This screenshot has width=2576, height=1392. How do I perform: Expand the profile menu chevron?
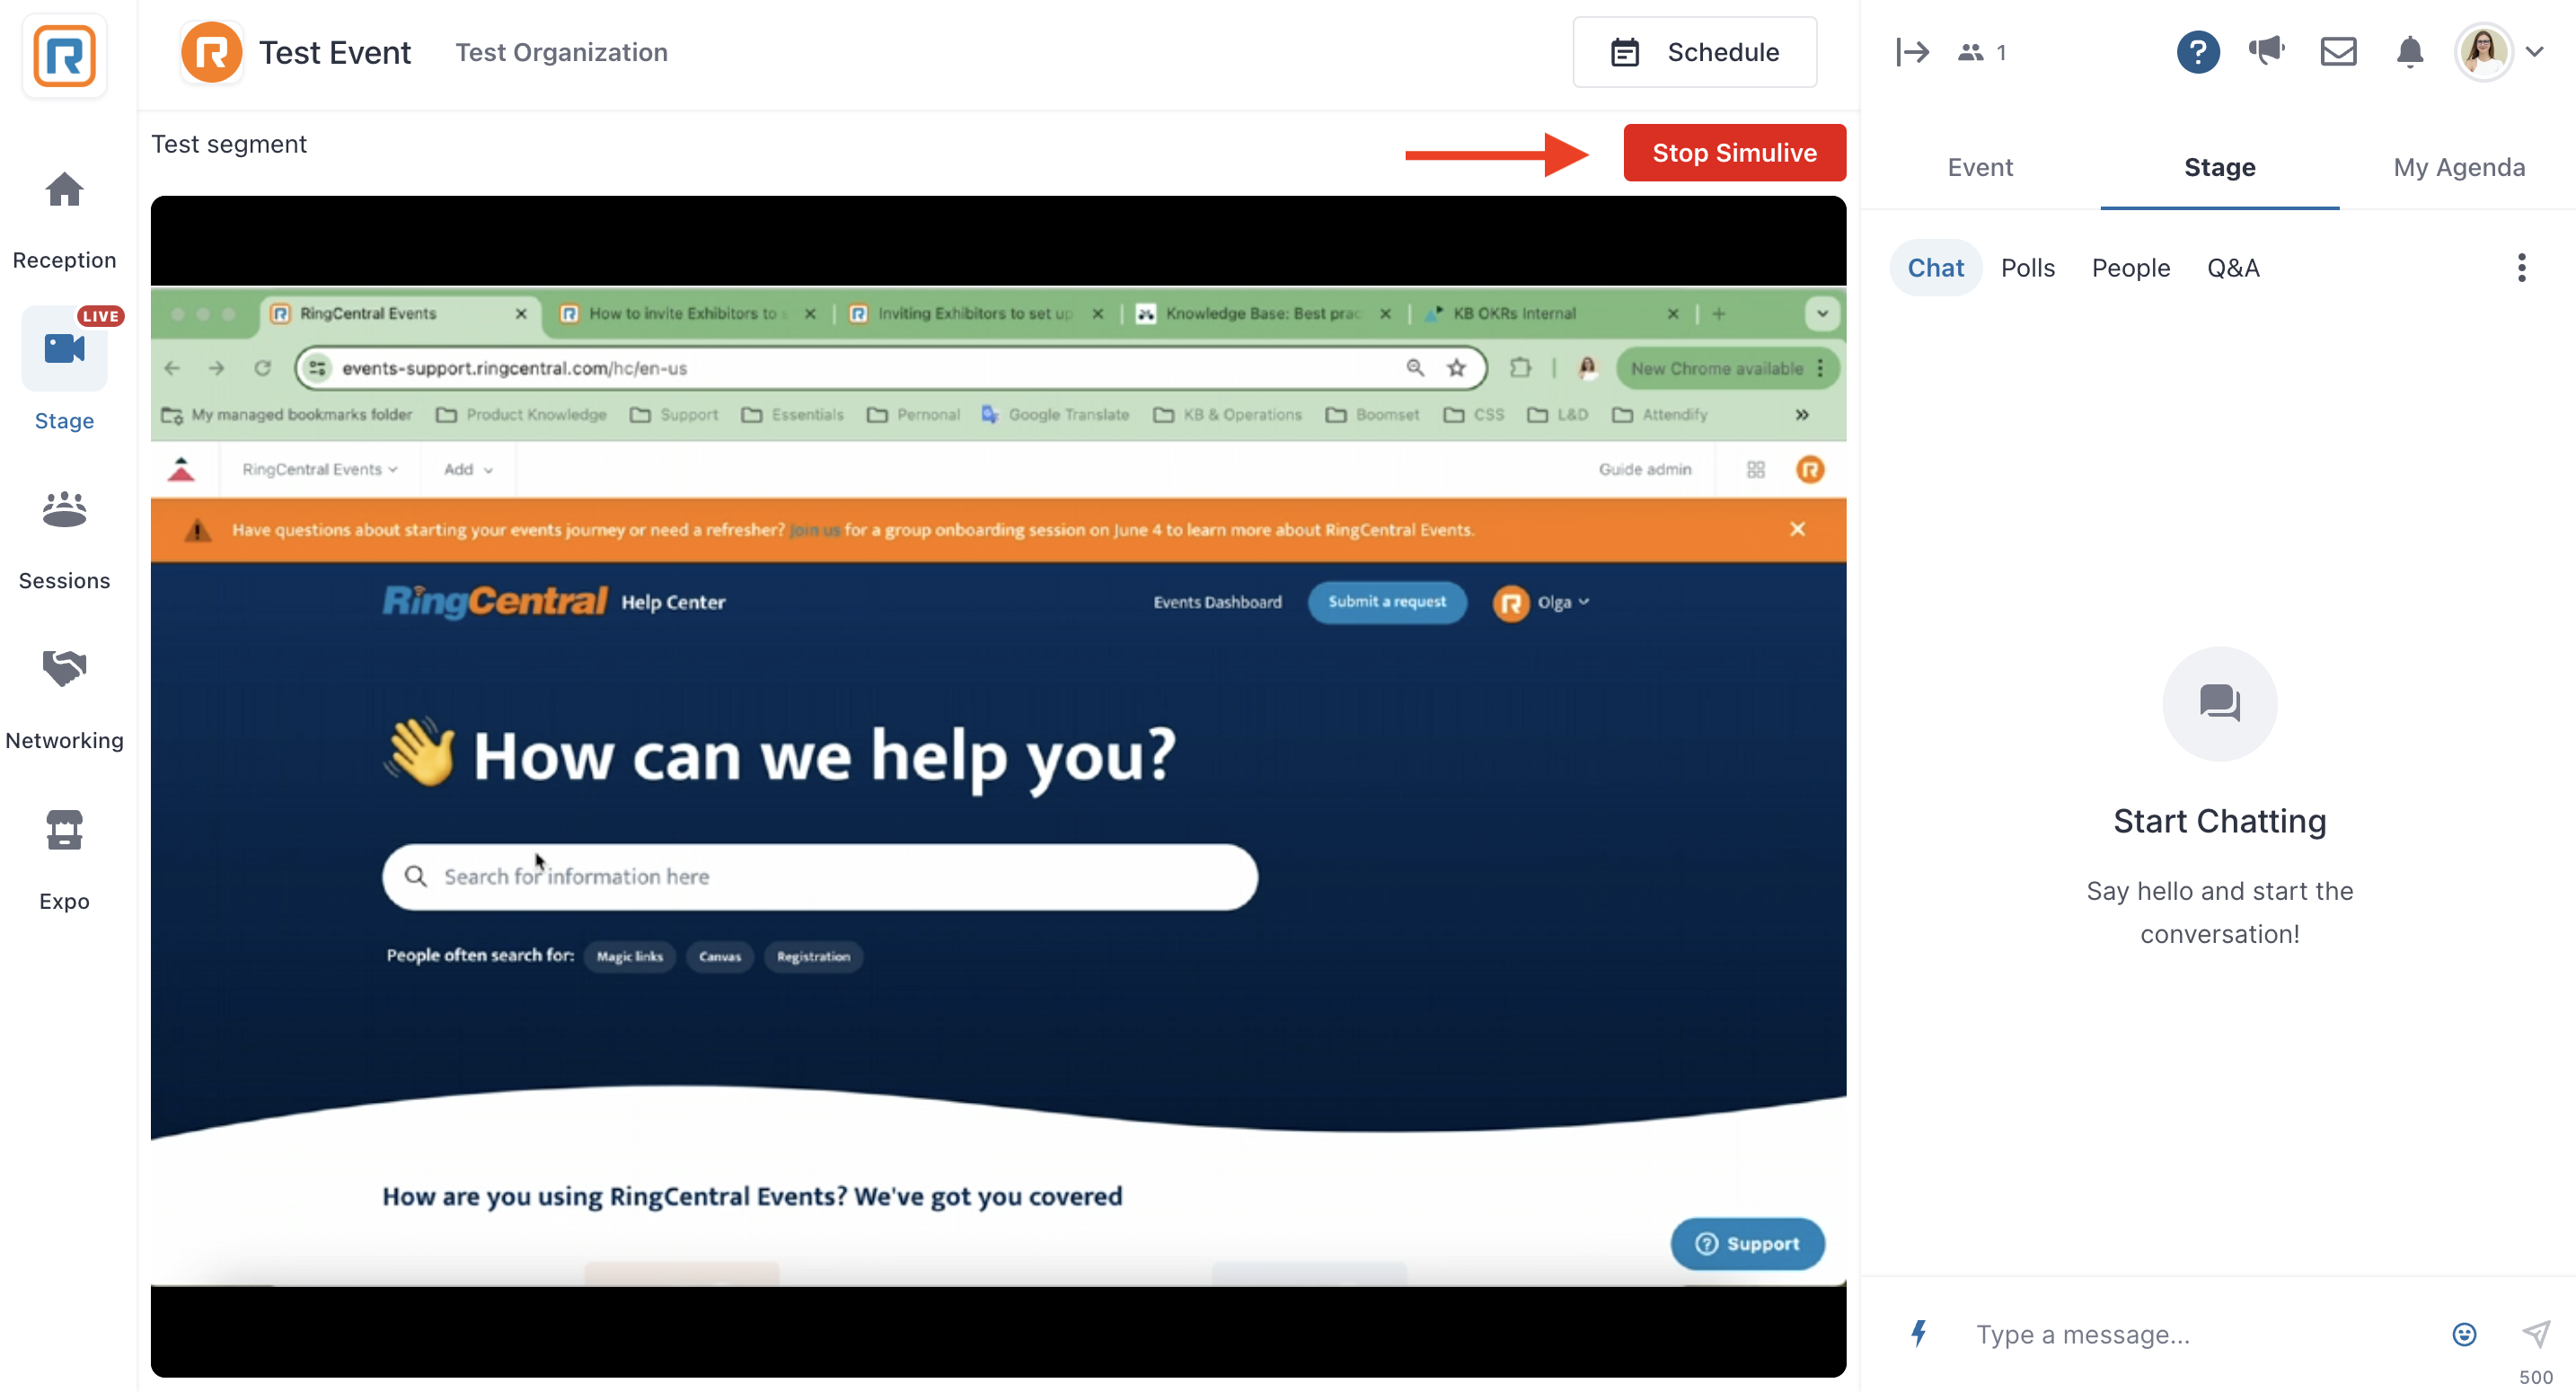pos(2535,52)
